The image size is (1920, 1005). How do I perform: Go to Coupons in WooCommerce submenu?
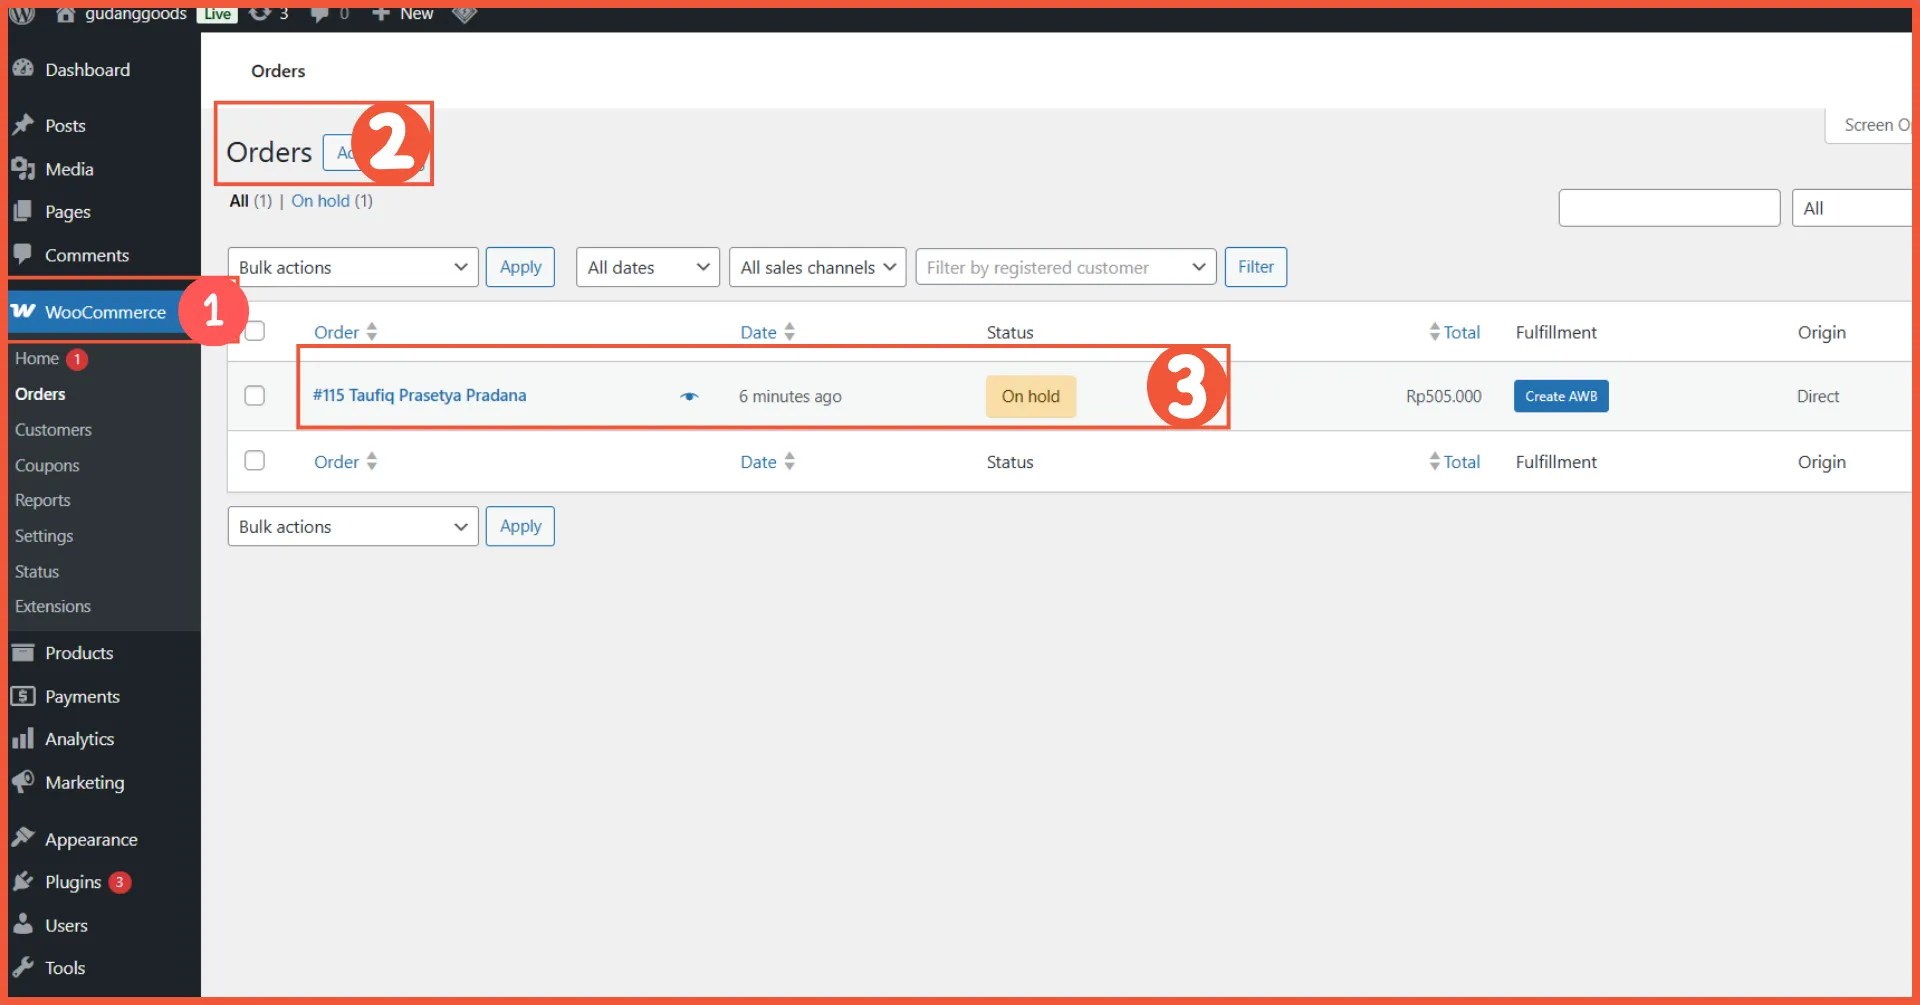pyautogui.click(x=47, y=466)
